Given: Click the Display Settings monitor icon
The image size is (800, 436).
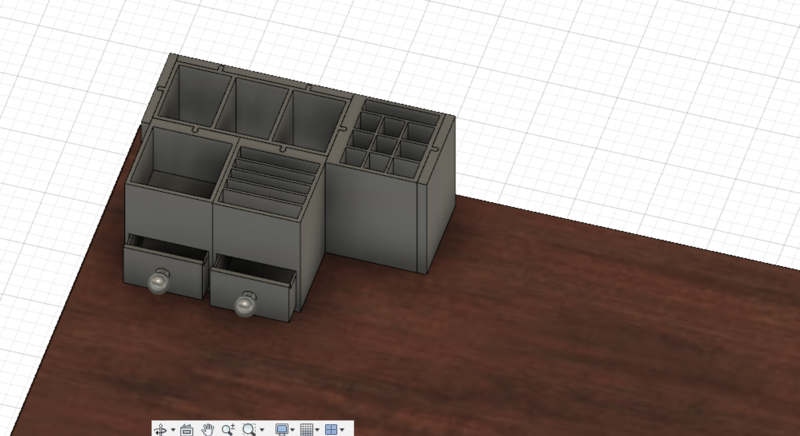Looking at the screenshot, I should (281, 429).
